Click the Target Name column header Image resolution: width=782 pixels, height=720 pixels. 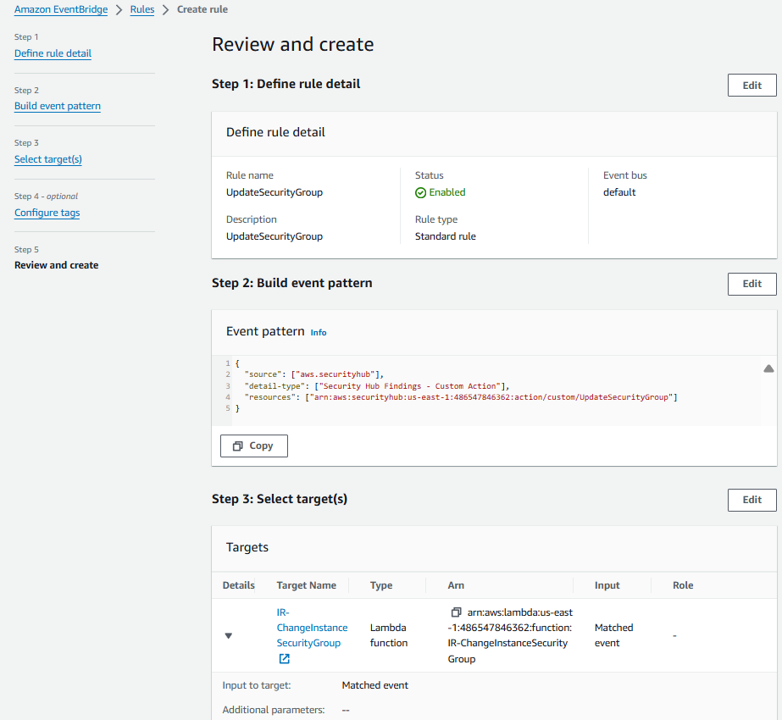[x=306, y=585]
